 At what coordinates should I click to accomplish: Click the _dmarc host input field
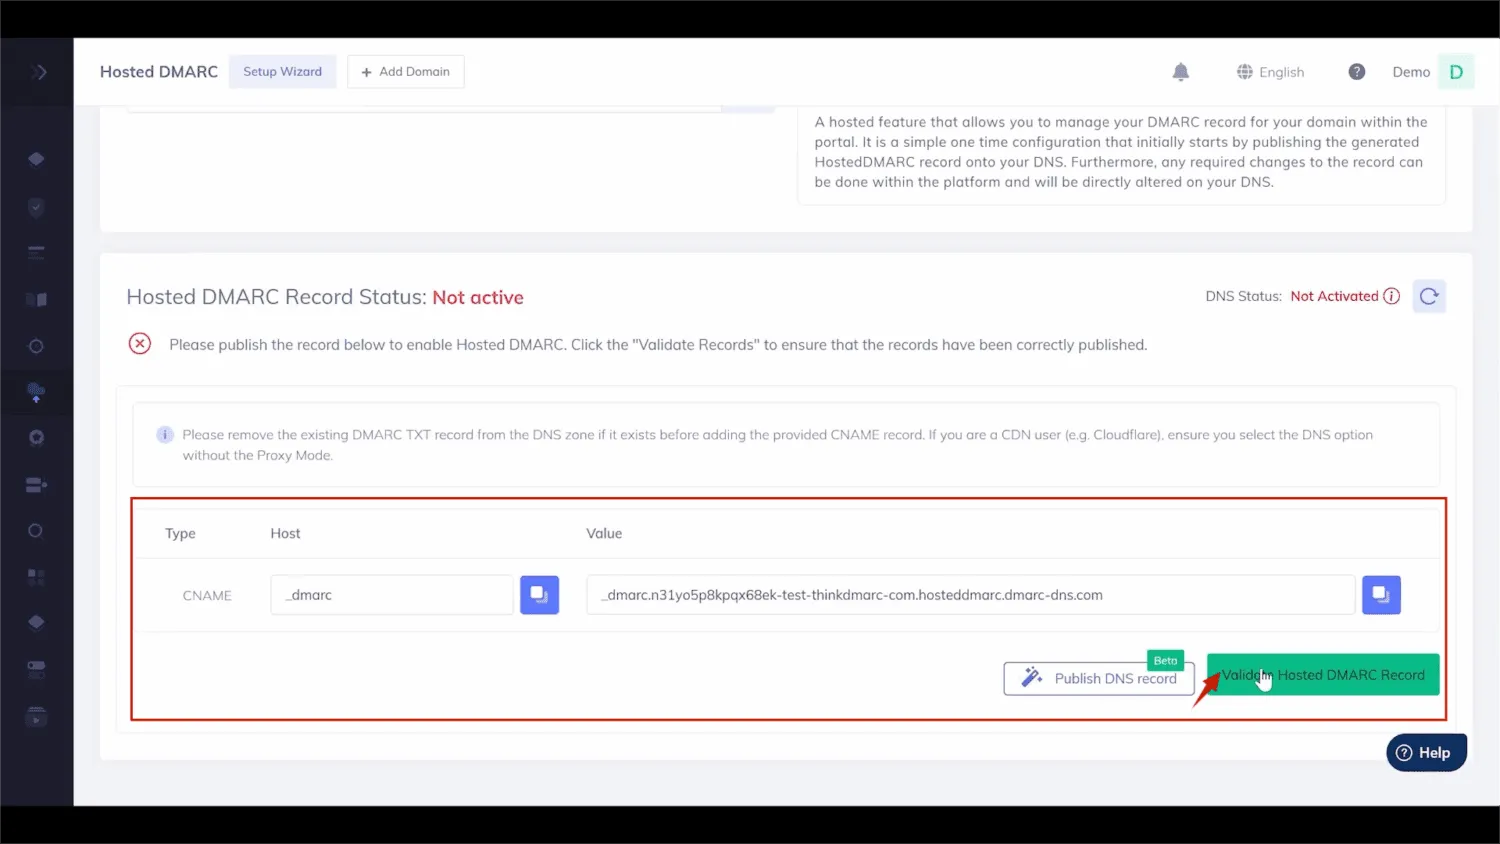click(x=392, y=595)
